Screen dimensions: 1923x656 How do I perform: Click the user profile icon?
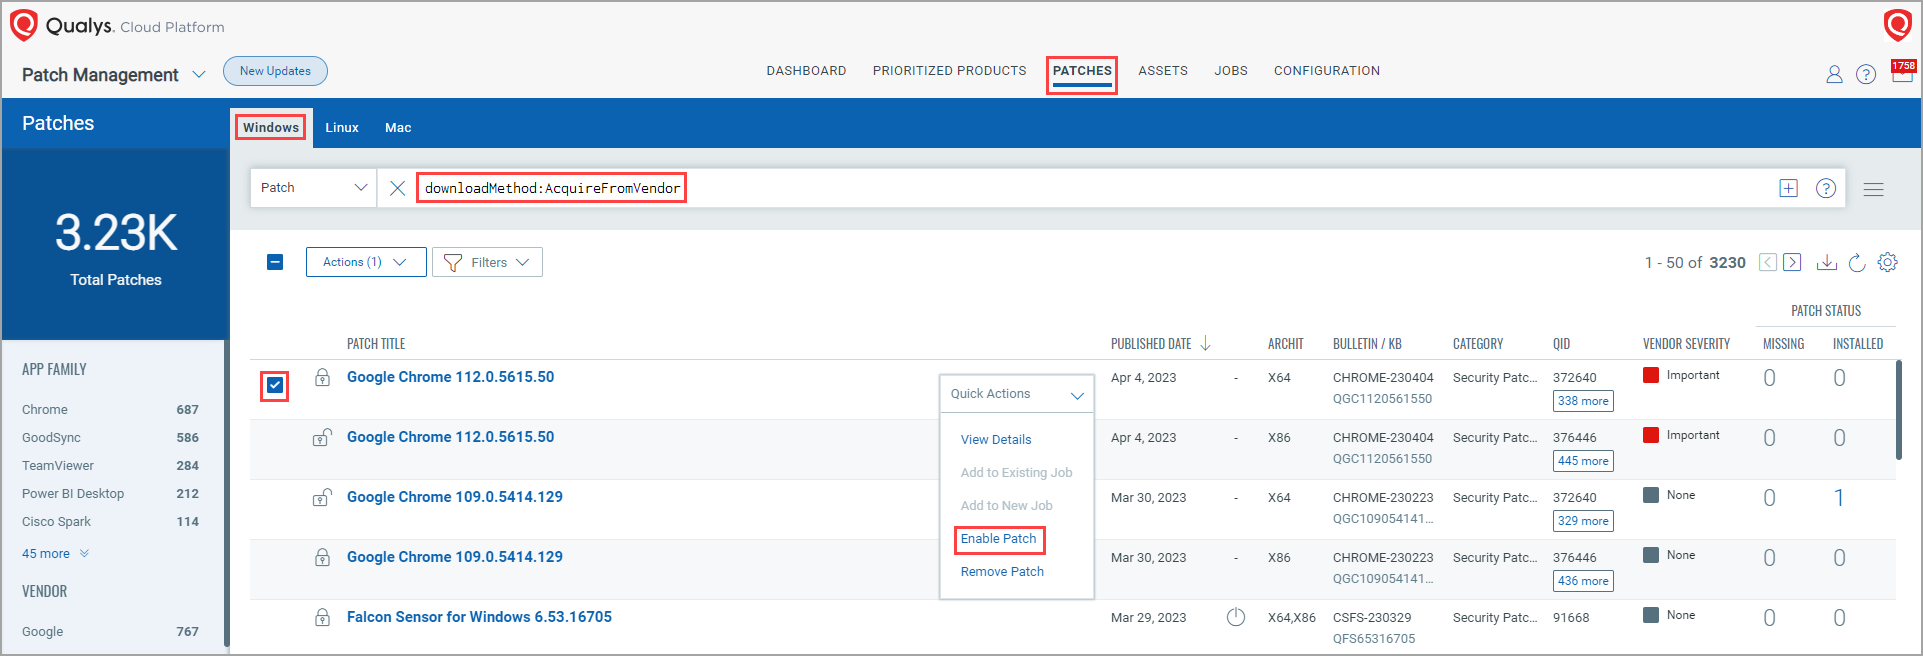(x=1834, y=74)
